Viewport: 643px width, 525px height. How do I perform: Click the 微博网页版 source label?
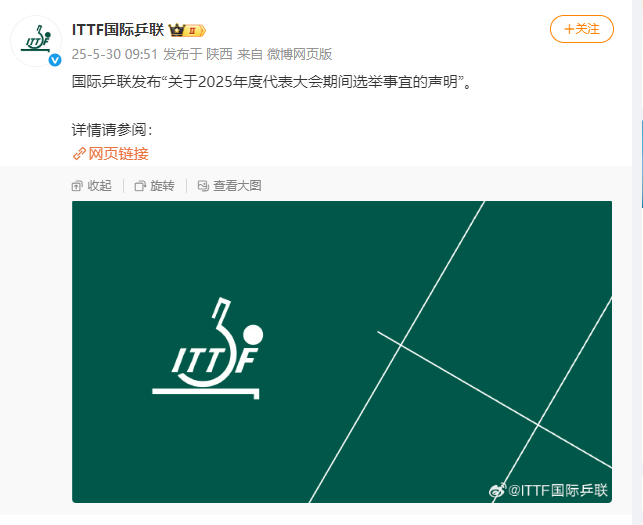(x=299, y=54)
